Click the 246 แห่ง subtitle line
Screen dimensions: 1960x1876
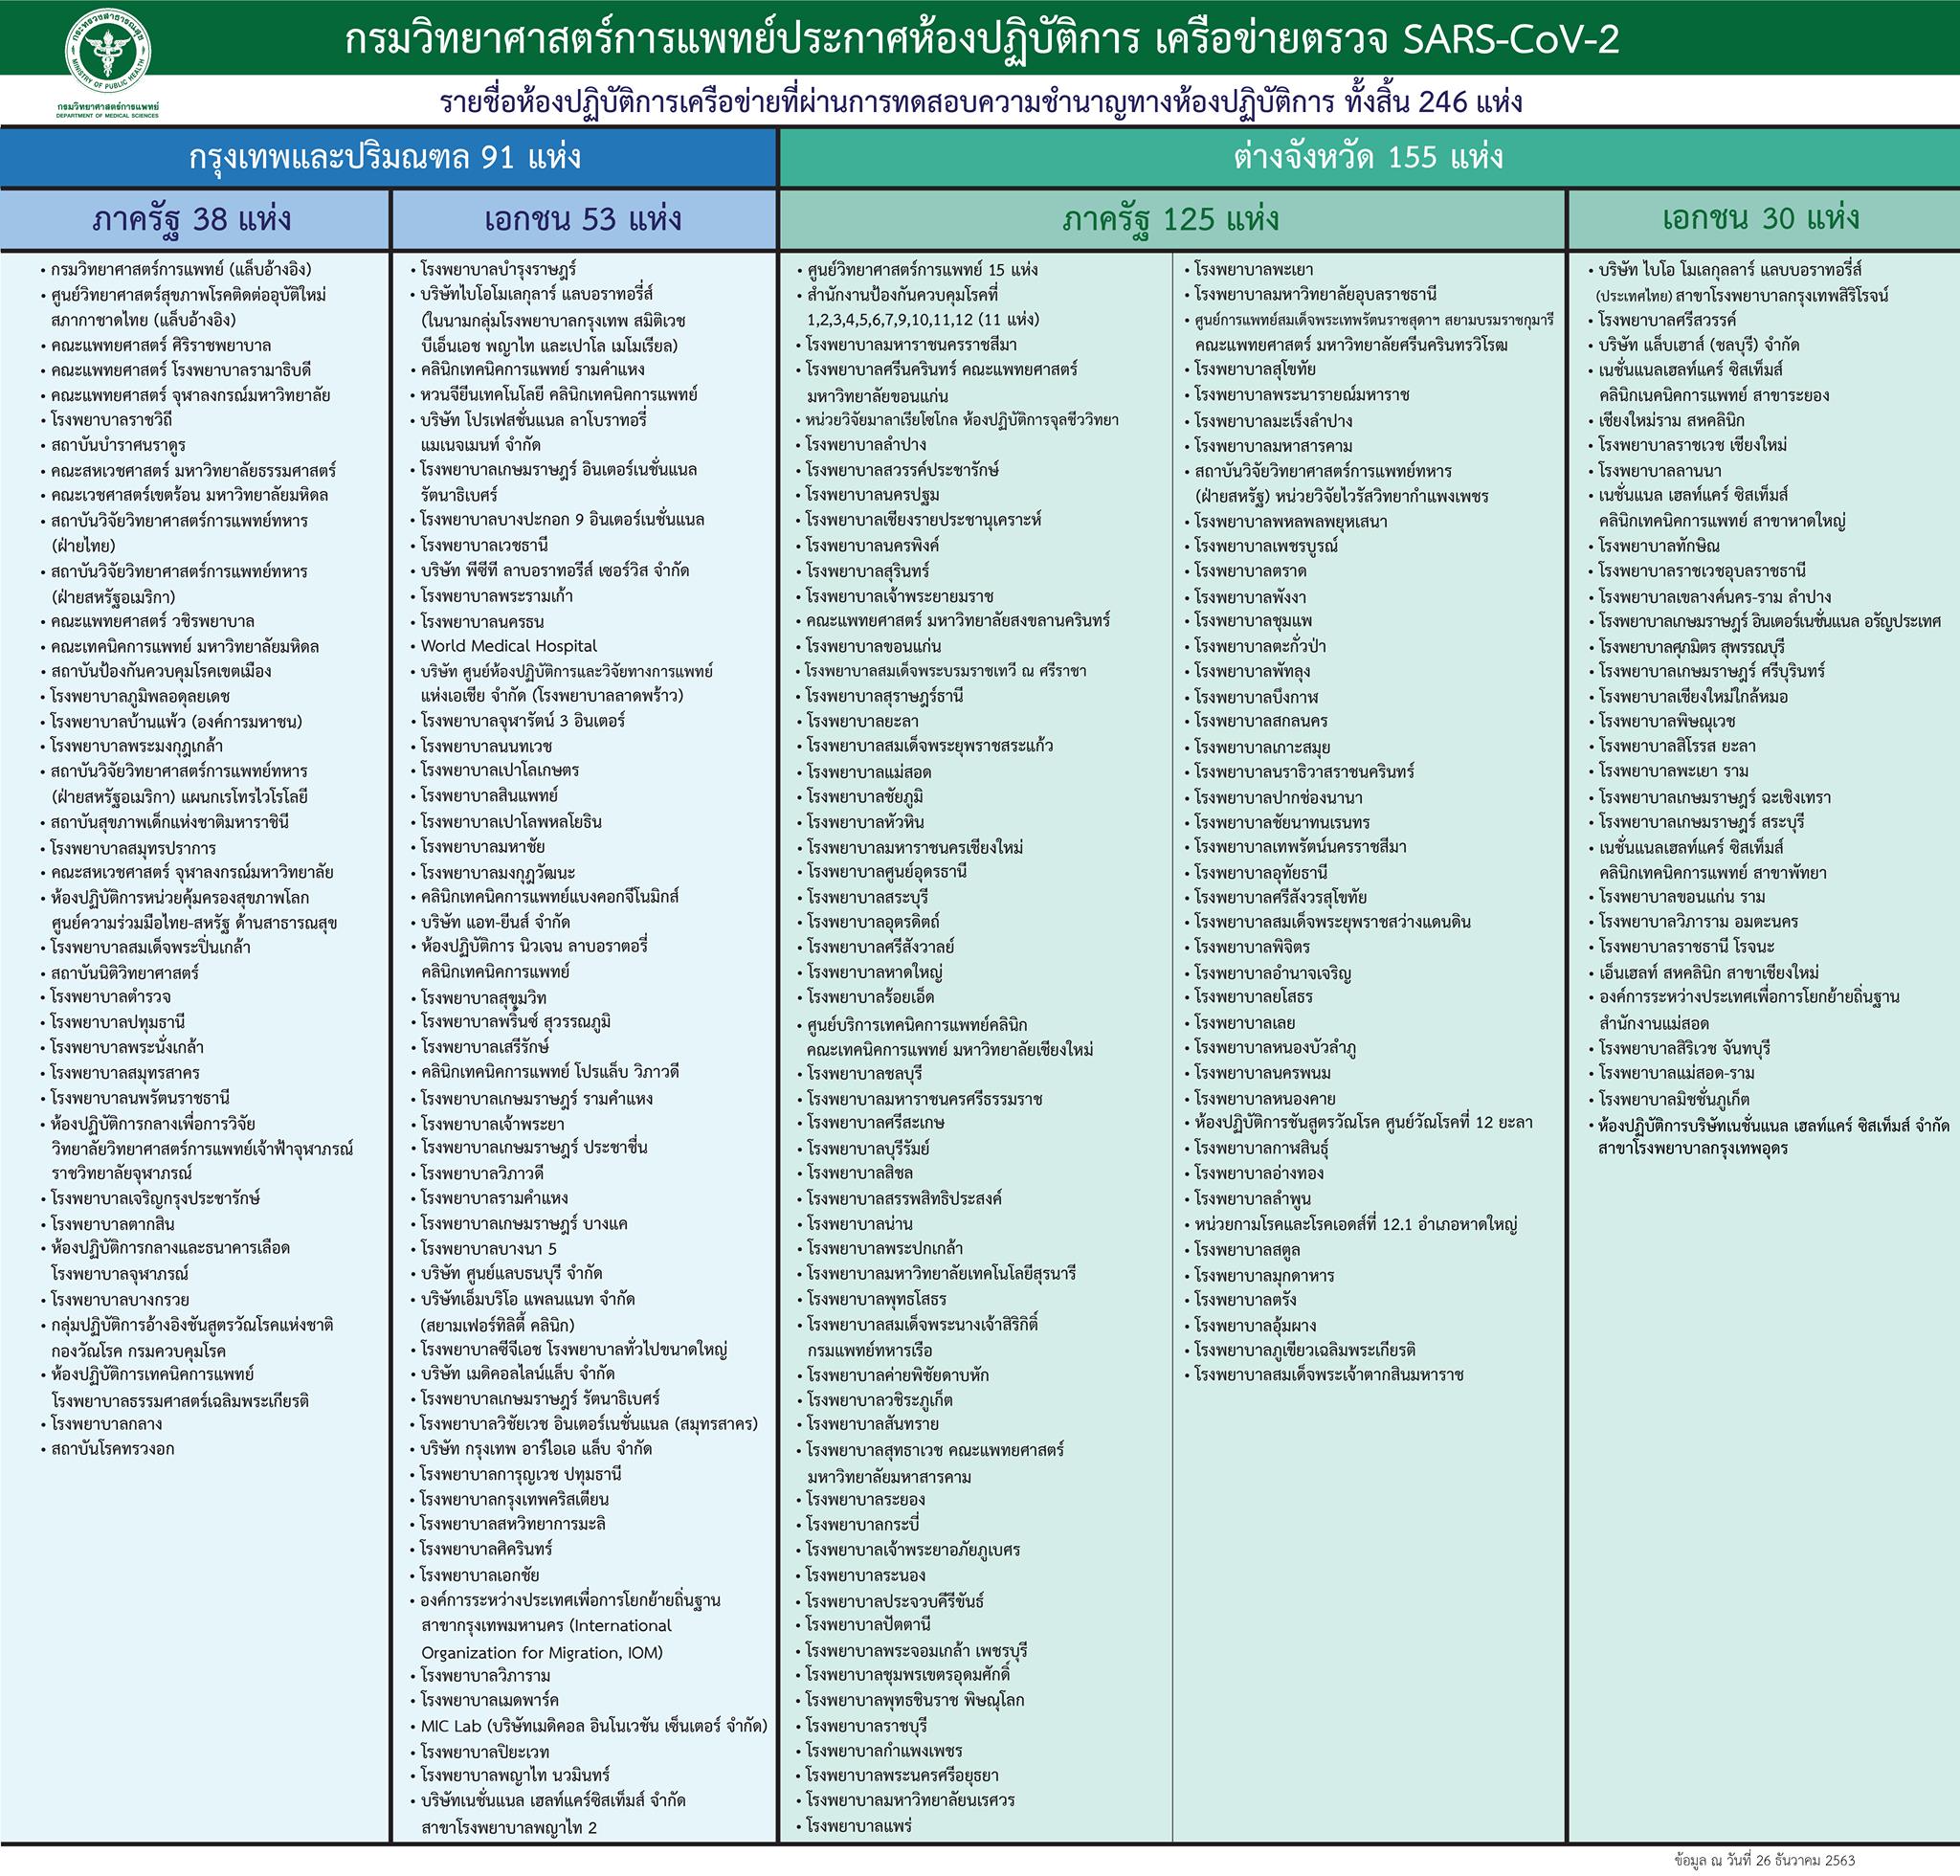click(981, 102)
